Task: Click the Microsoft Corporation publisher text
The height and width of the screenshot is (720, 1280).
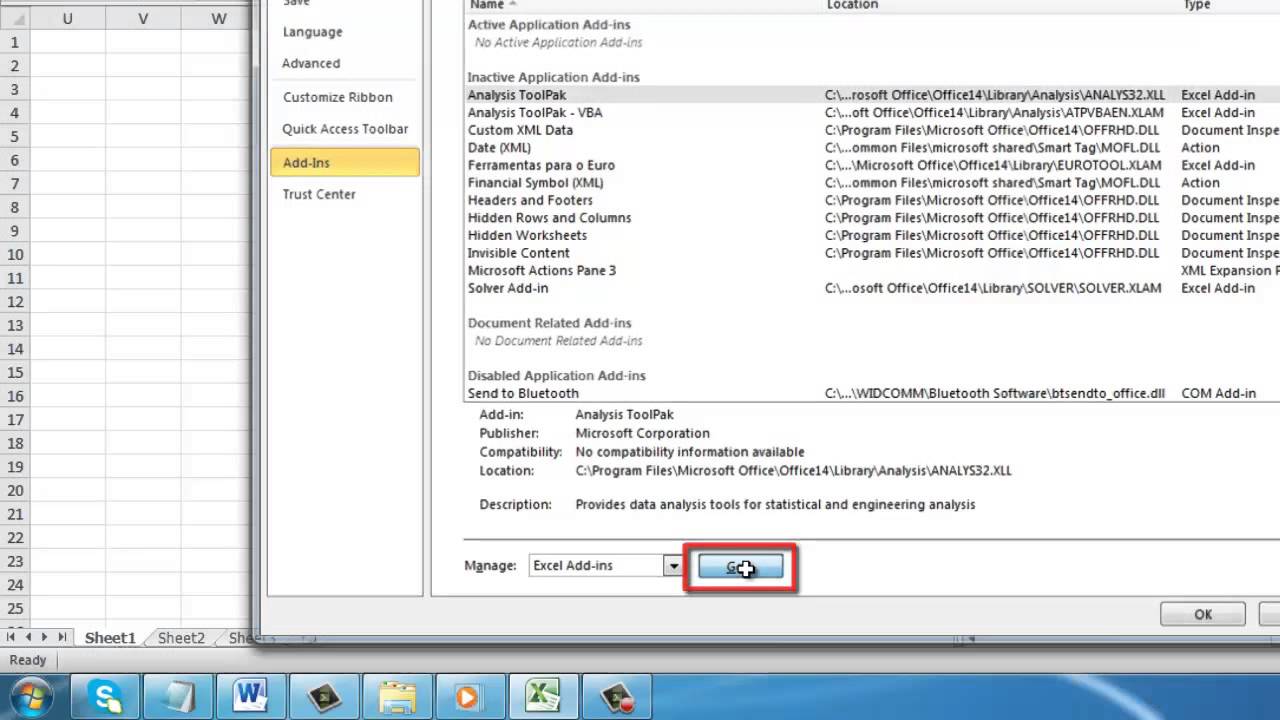Action: pyautogui.click(x=642, y=433)
